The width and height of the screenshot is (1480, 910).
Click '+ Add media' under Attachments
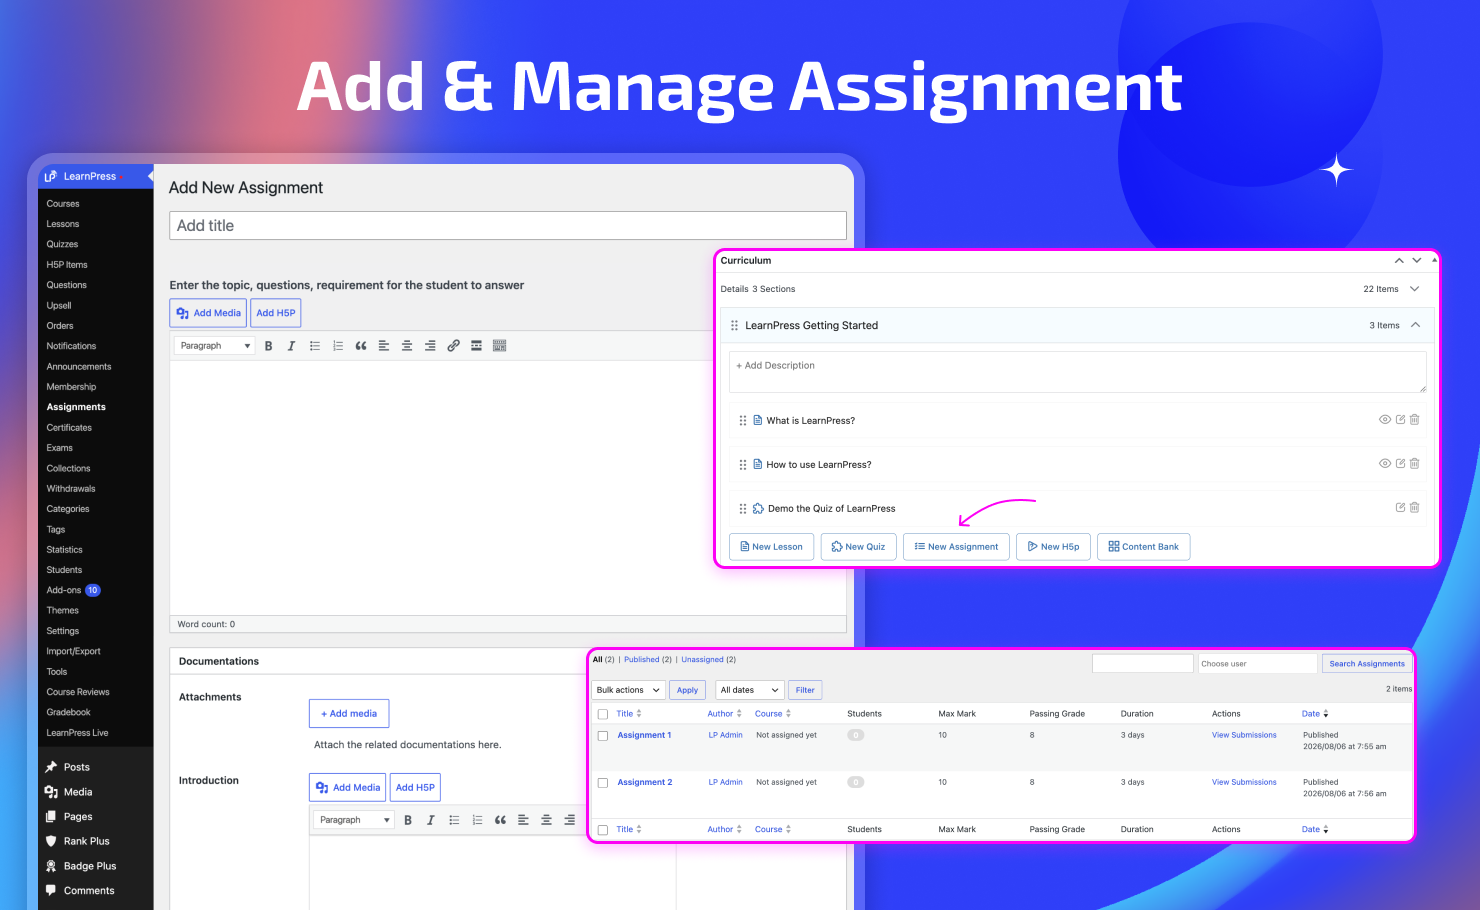pyautogui.click(x=349, y=714)
